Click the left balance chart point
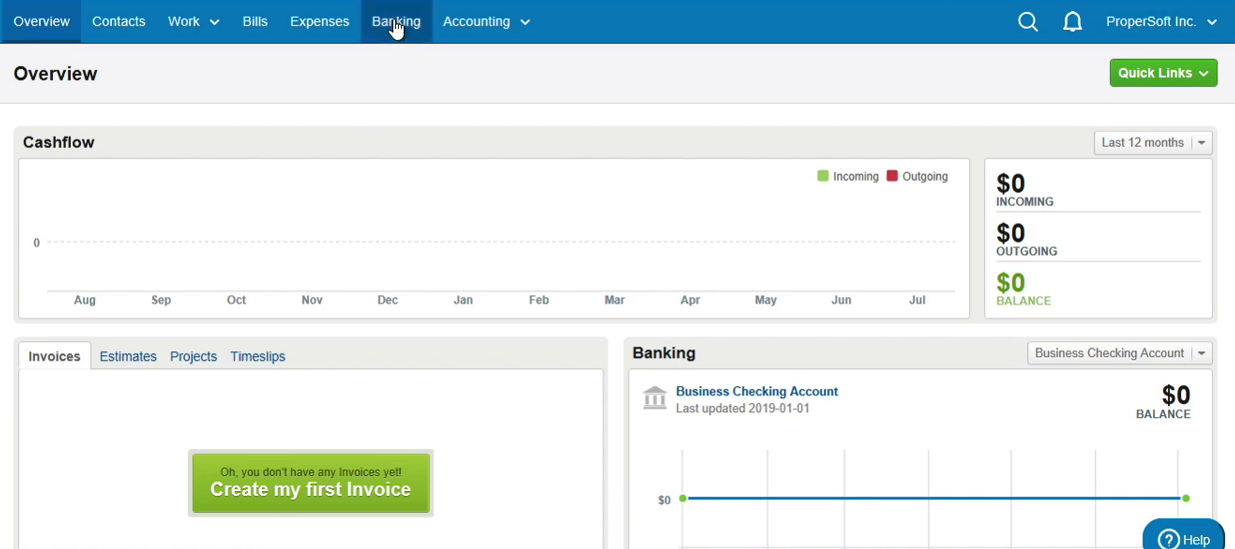 click(683, 498)
